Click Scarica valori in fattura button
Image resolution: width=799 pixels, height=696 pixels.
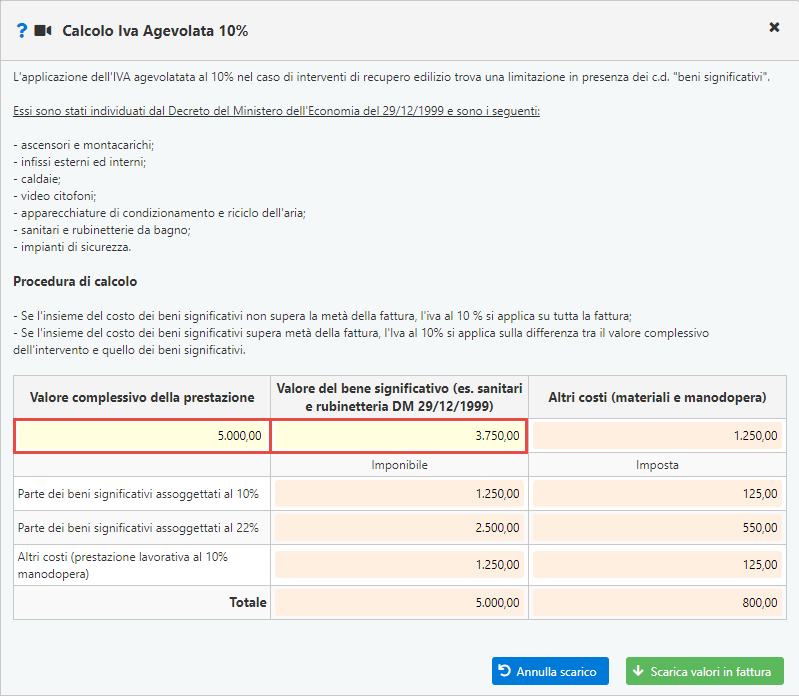(705, 671)
